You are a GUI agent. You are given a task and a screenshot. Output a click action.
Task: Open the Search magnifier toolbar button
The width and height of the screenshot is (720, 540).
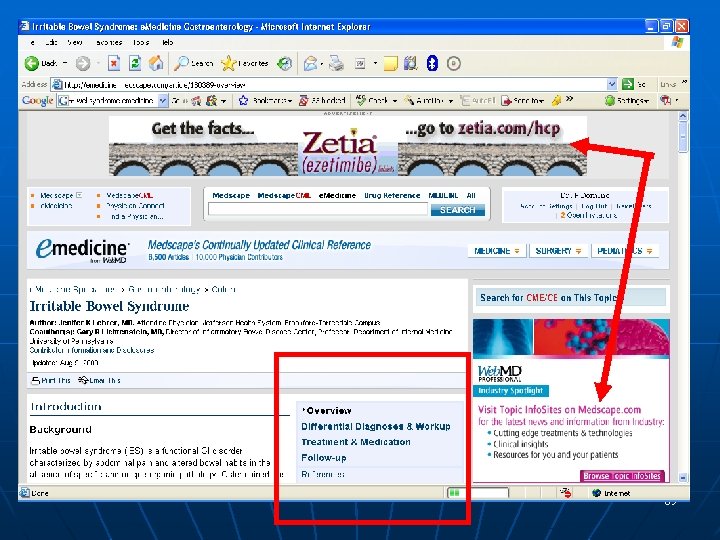click(x=193, y=63)
